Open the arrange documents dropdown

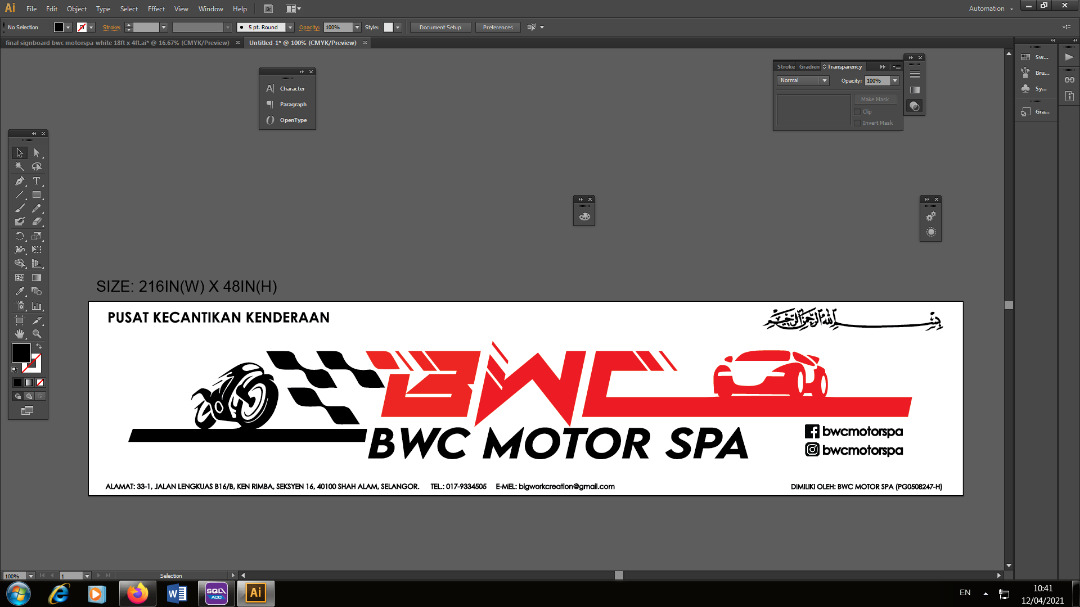[293, 9]
